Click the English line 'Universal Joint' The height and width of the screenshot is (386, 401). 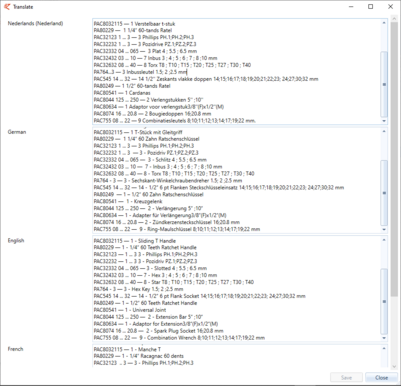tap(130, 310)
